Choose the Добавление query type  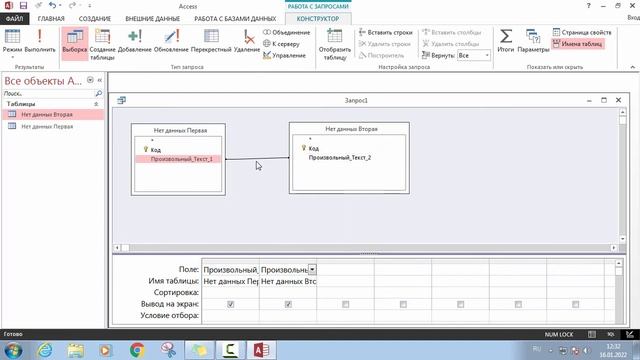[x=135, y=42]
